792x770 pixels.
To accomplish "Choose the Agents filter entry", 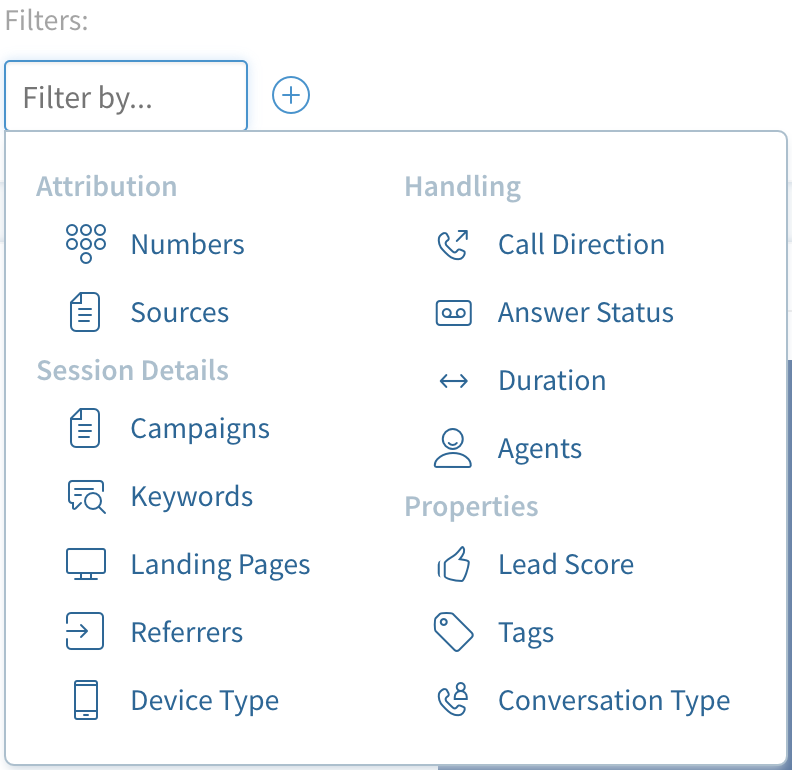I will coord(540,449).
